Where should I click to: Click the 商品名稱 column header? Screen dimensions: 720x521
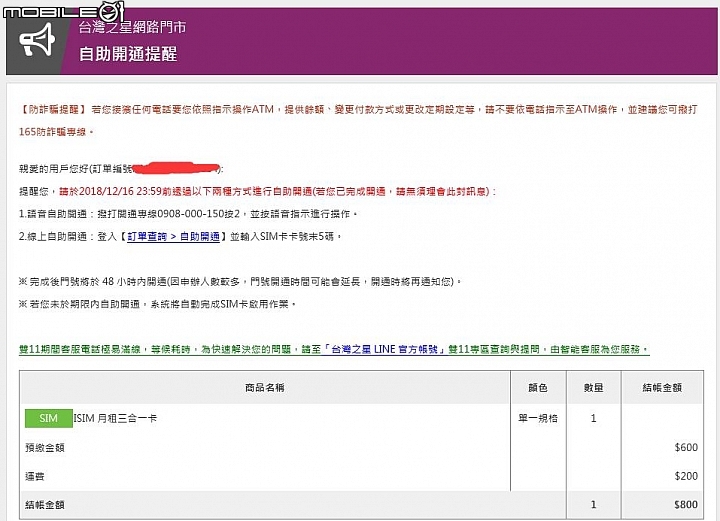point(264,387)
